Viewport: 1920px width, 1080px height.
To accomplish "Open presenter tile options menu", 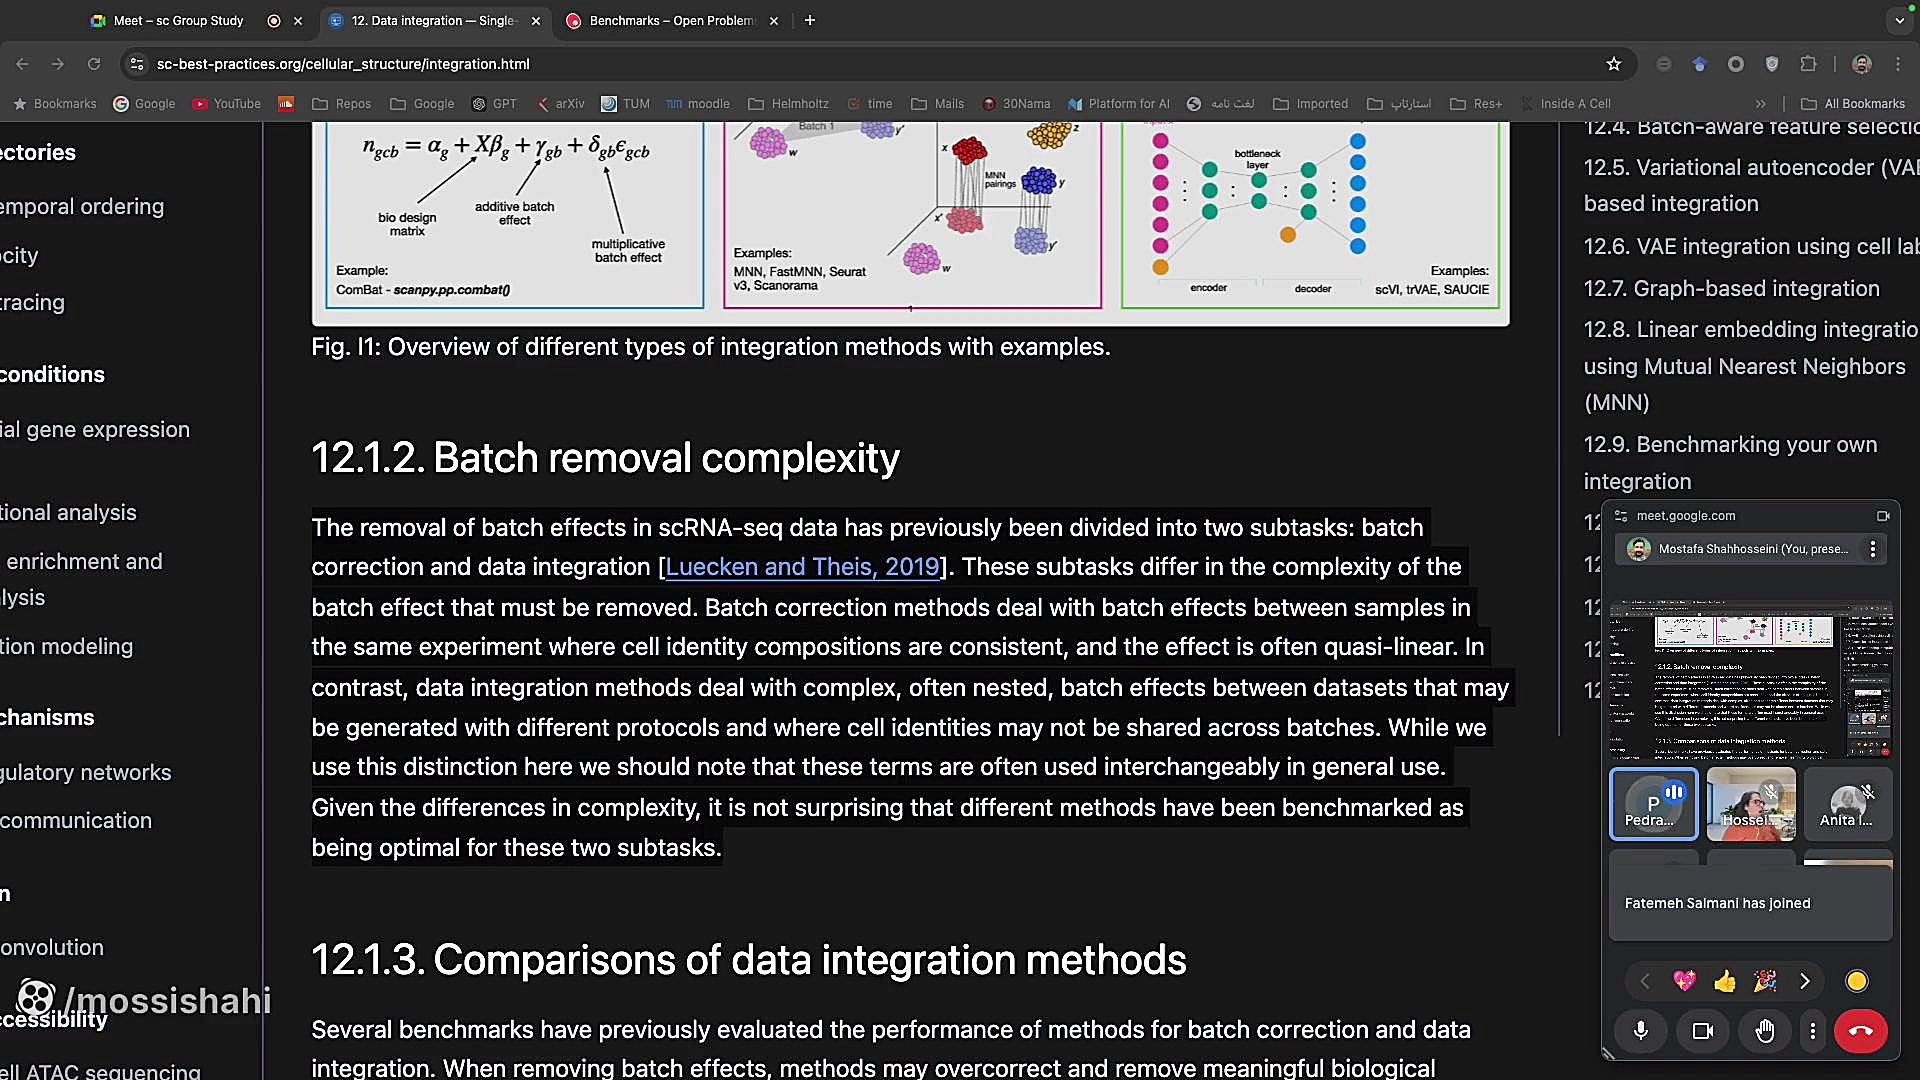I will (1873, 549).
